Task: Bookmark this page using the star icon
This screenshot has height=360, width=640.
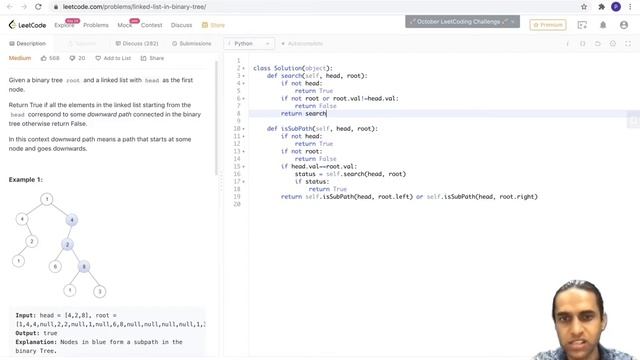Action: [584, 7]
